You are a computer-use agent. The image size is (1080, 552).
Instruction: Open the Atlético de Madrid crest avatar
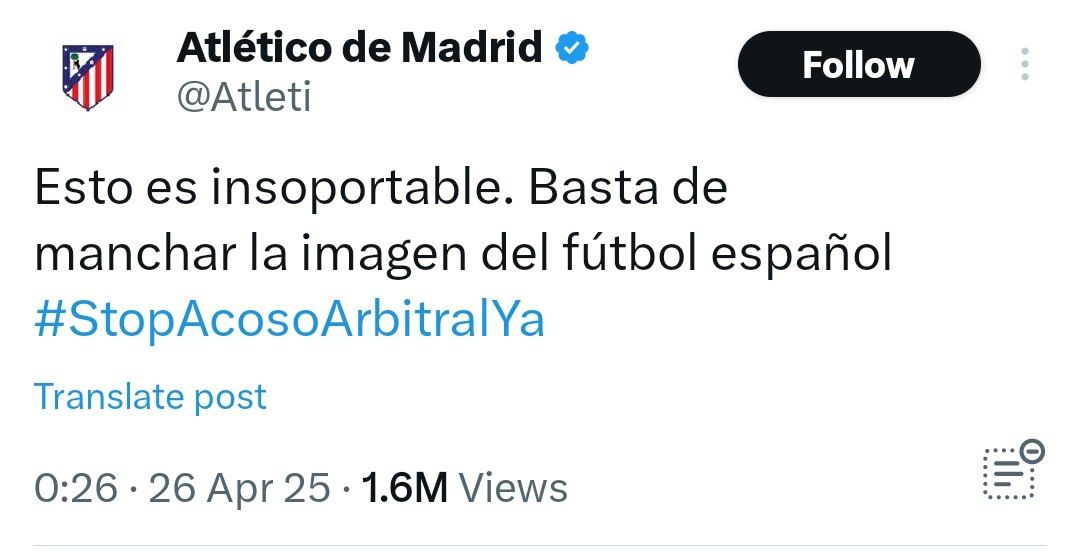(87, 76)
